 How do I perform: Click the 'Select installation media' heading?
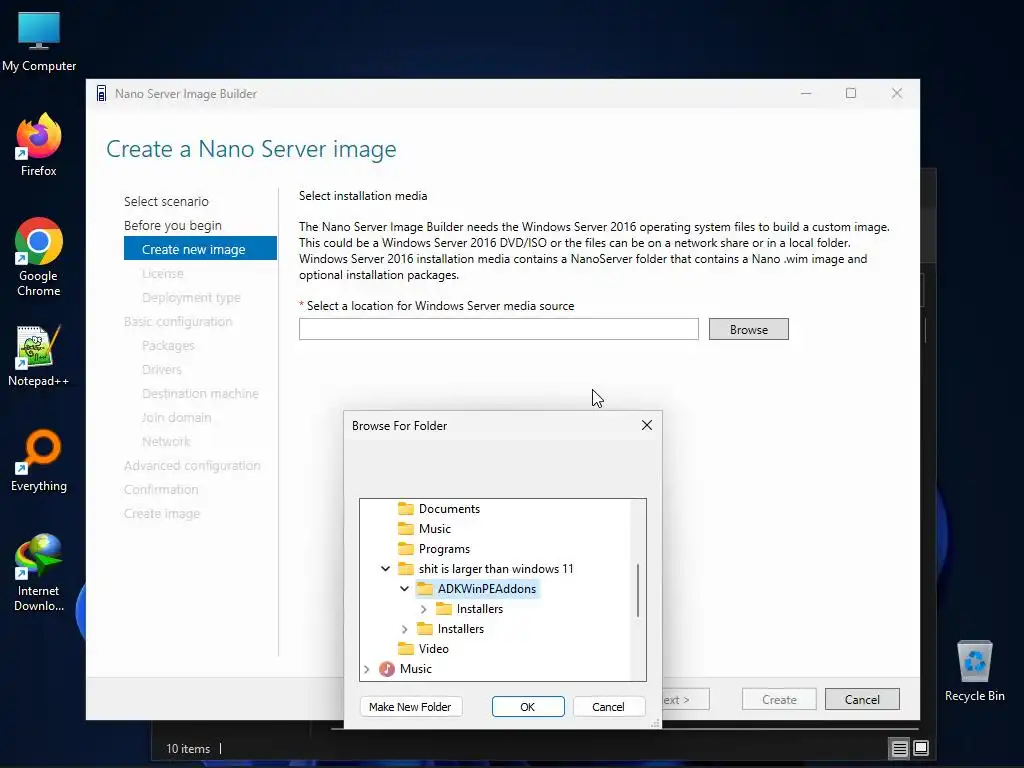pyautogui.click(x=363, y=196)
